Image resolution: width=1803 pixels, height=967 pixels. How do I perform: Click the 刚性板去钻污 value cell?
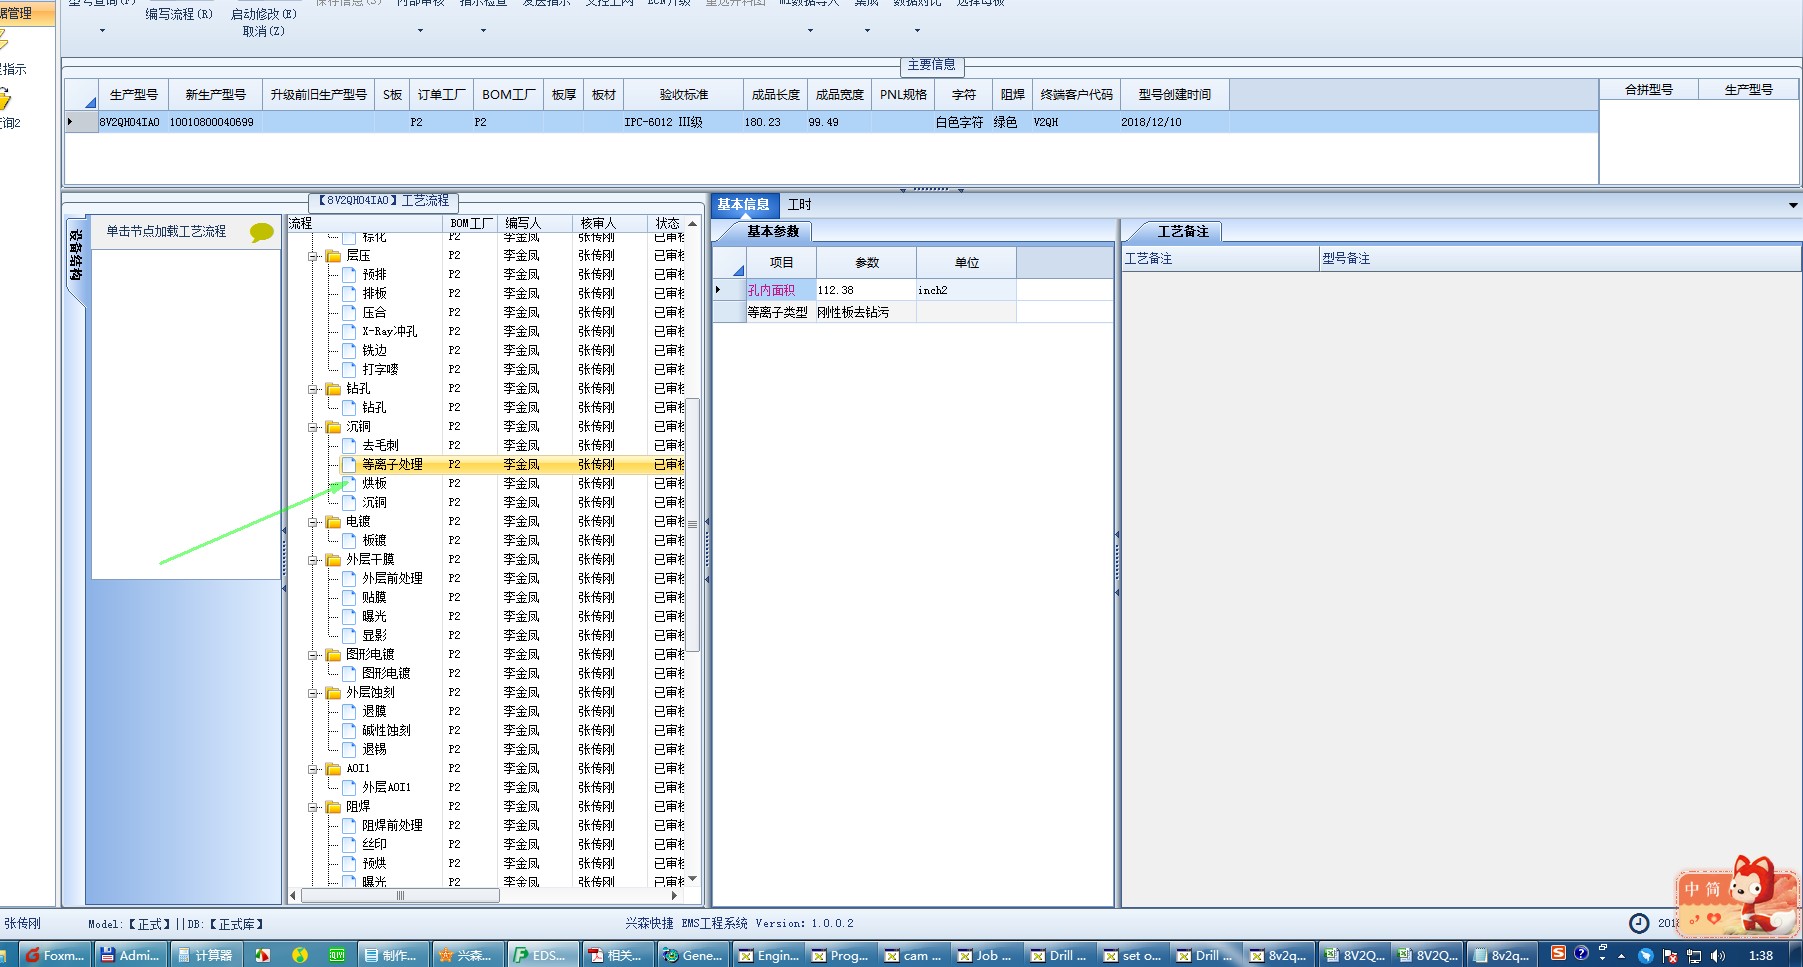click(866, 312)
